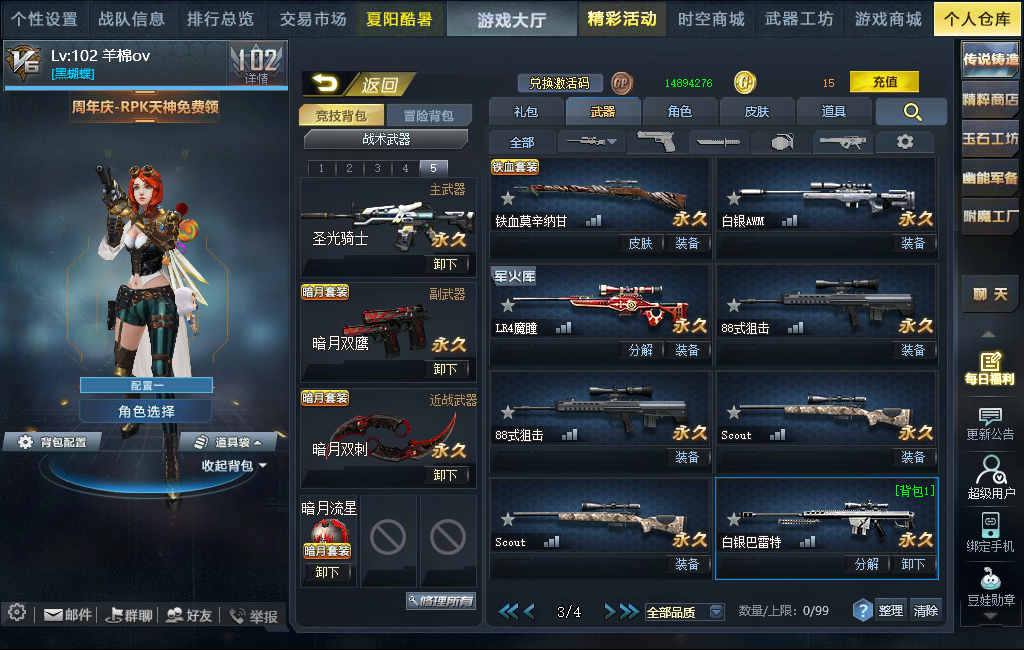
Task: Open the 冒险背包 tab
Action: [428, 116]
